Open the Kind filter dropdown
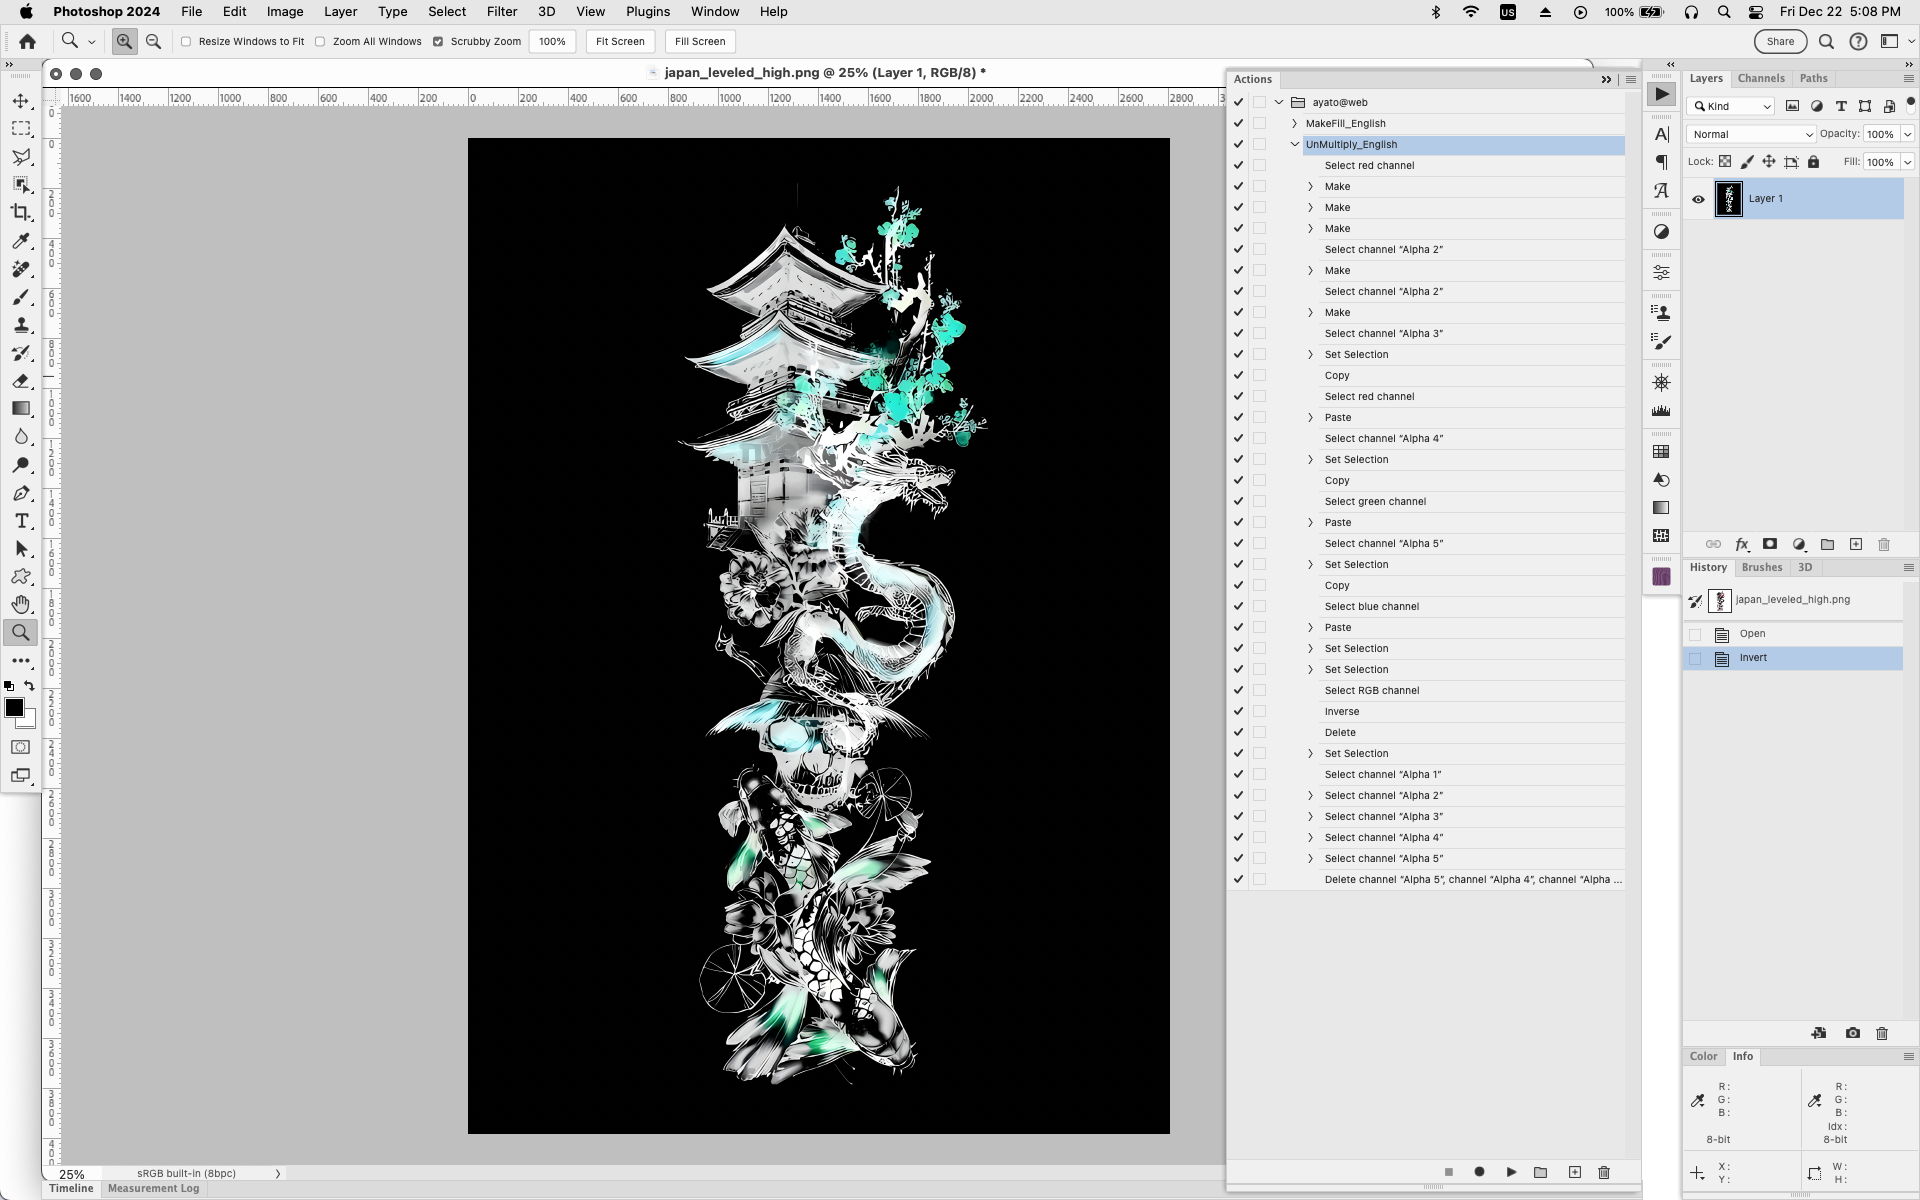Image resolution: width=1920 pixels, height=1200 pixels. (1730, 106)
